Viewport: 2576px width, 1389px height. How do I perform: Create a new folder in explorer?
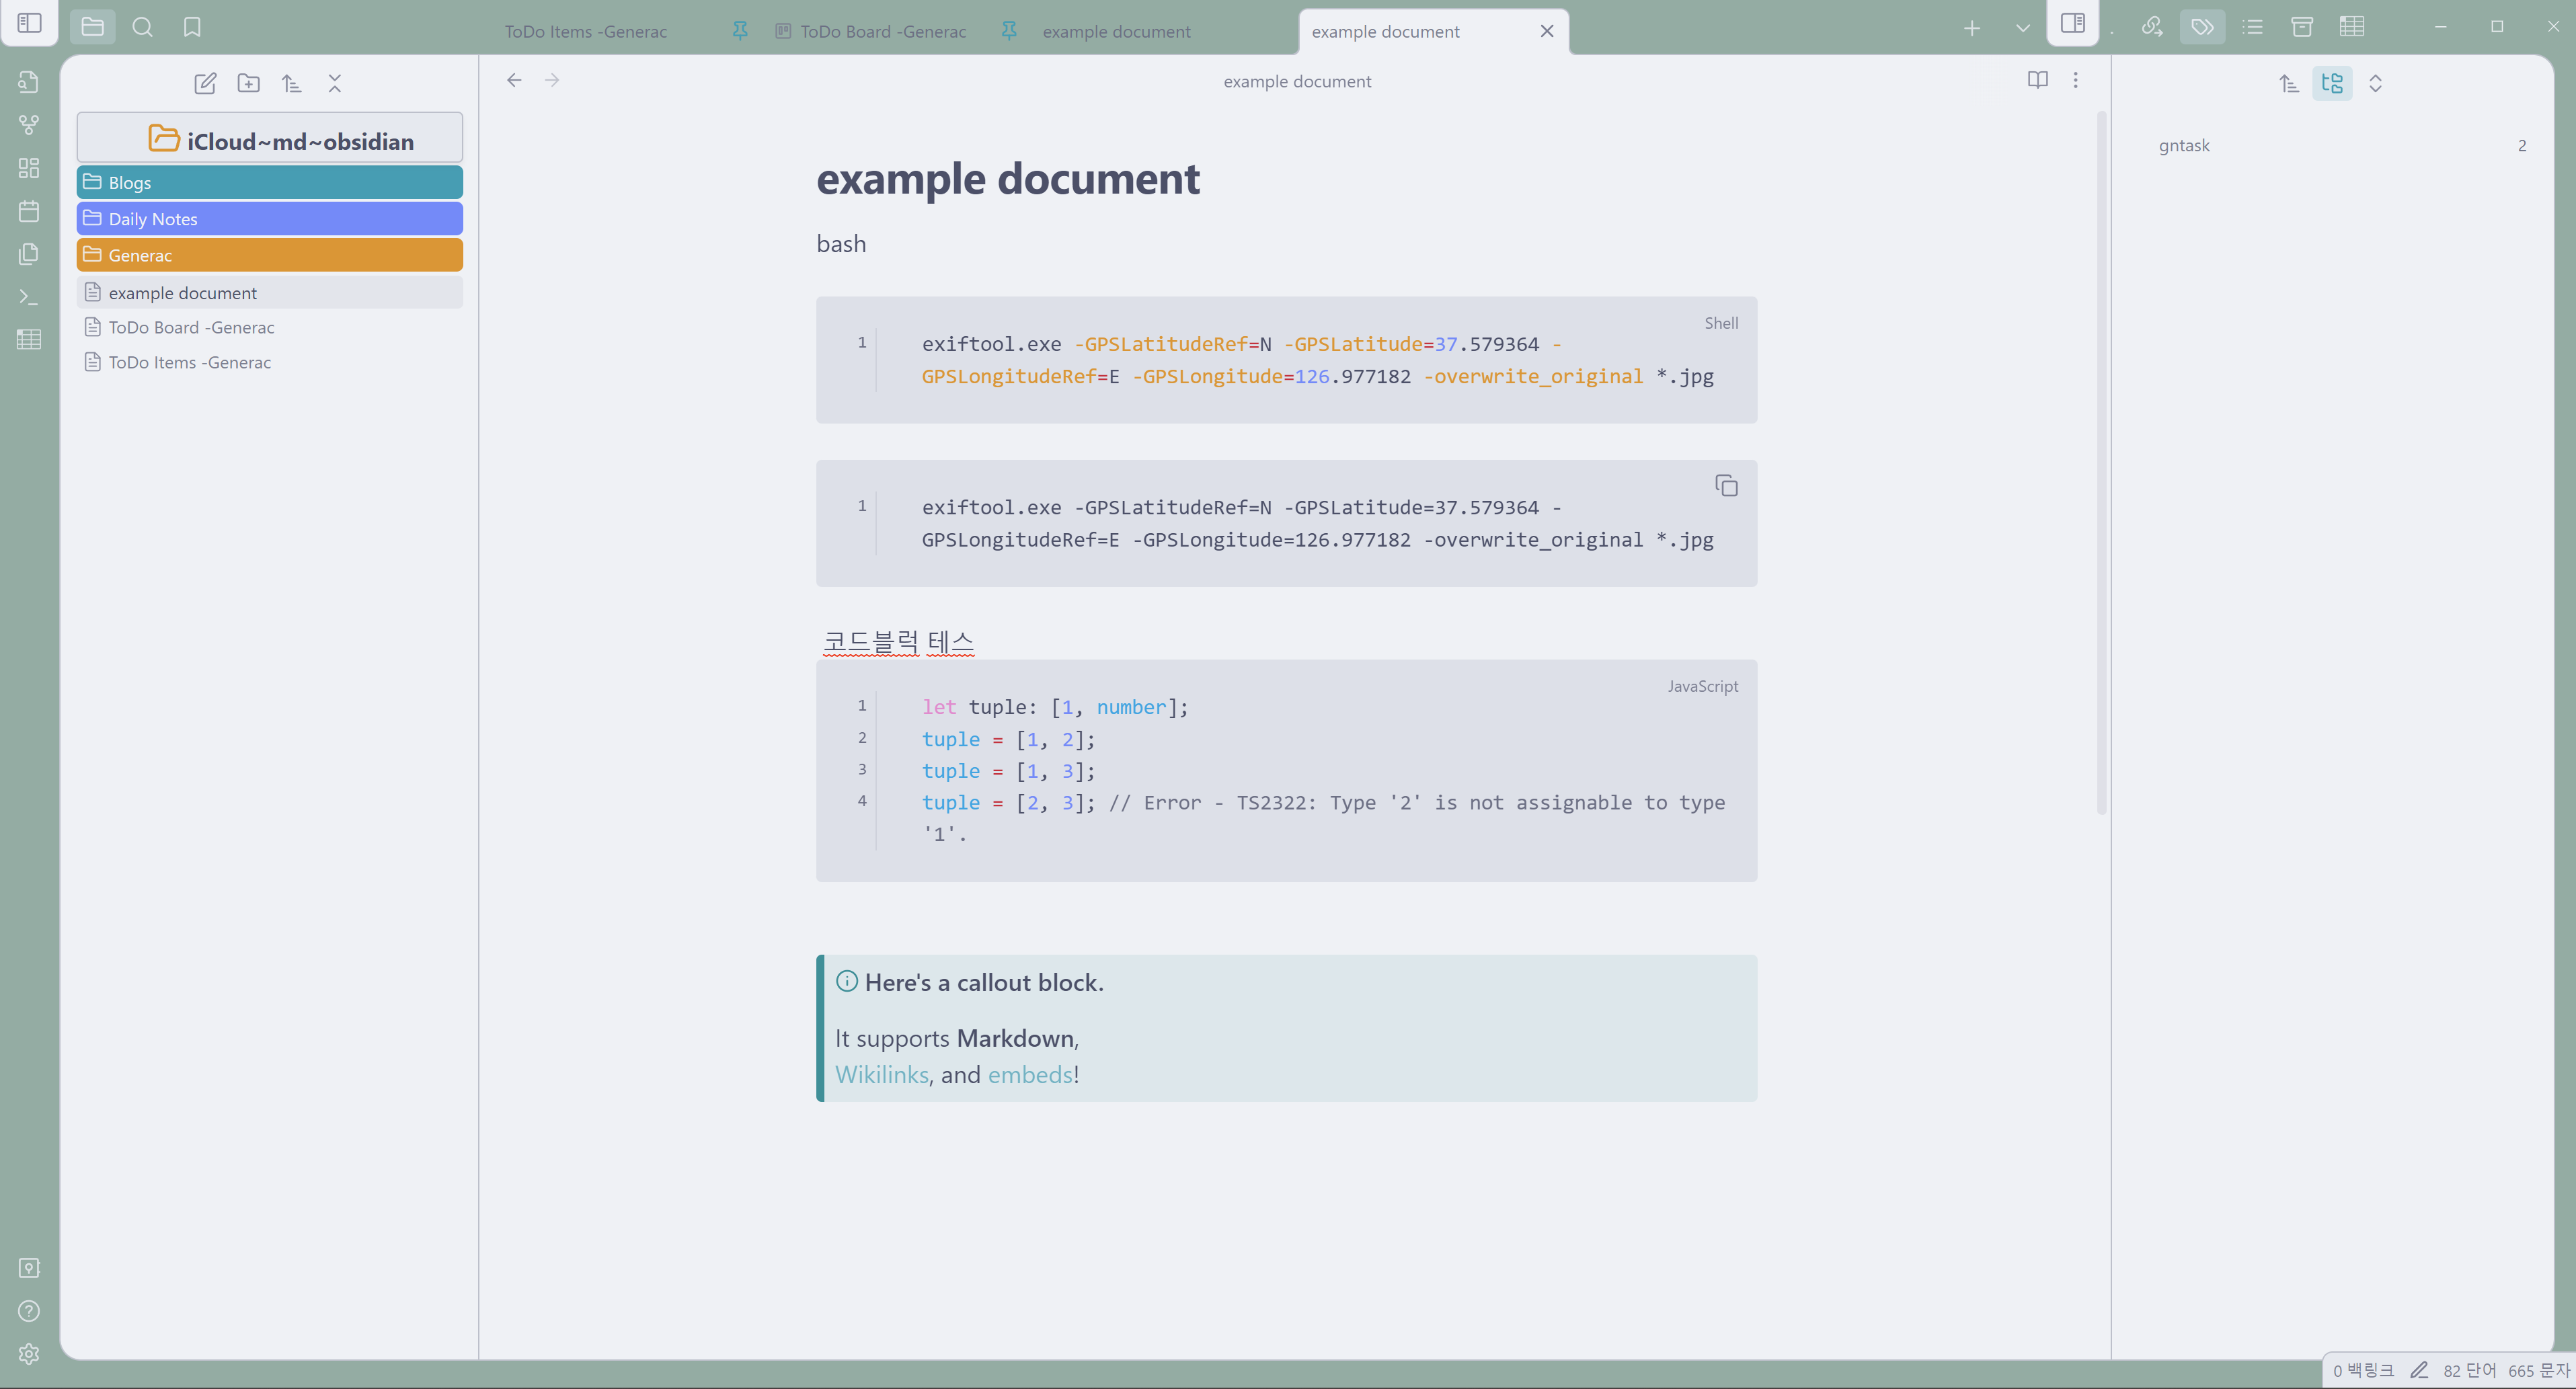tap(248, 83)
